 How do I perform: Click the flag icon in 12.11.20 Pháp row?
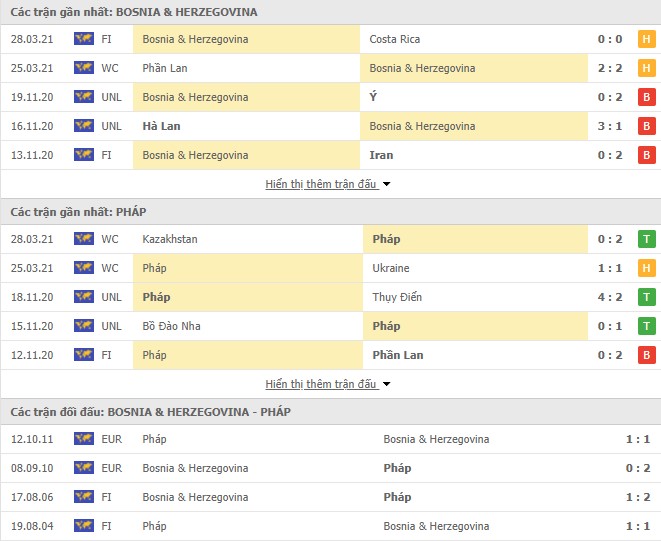point(84,355)
